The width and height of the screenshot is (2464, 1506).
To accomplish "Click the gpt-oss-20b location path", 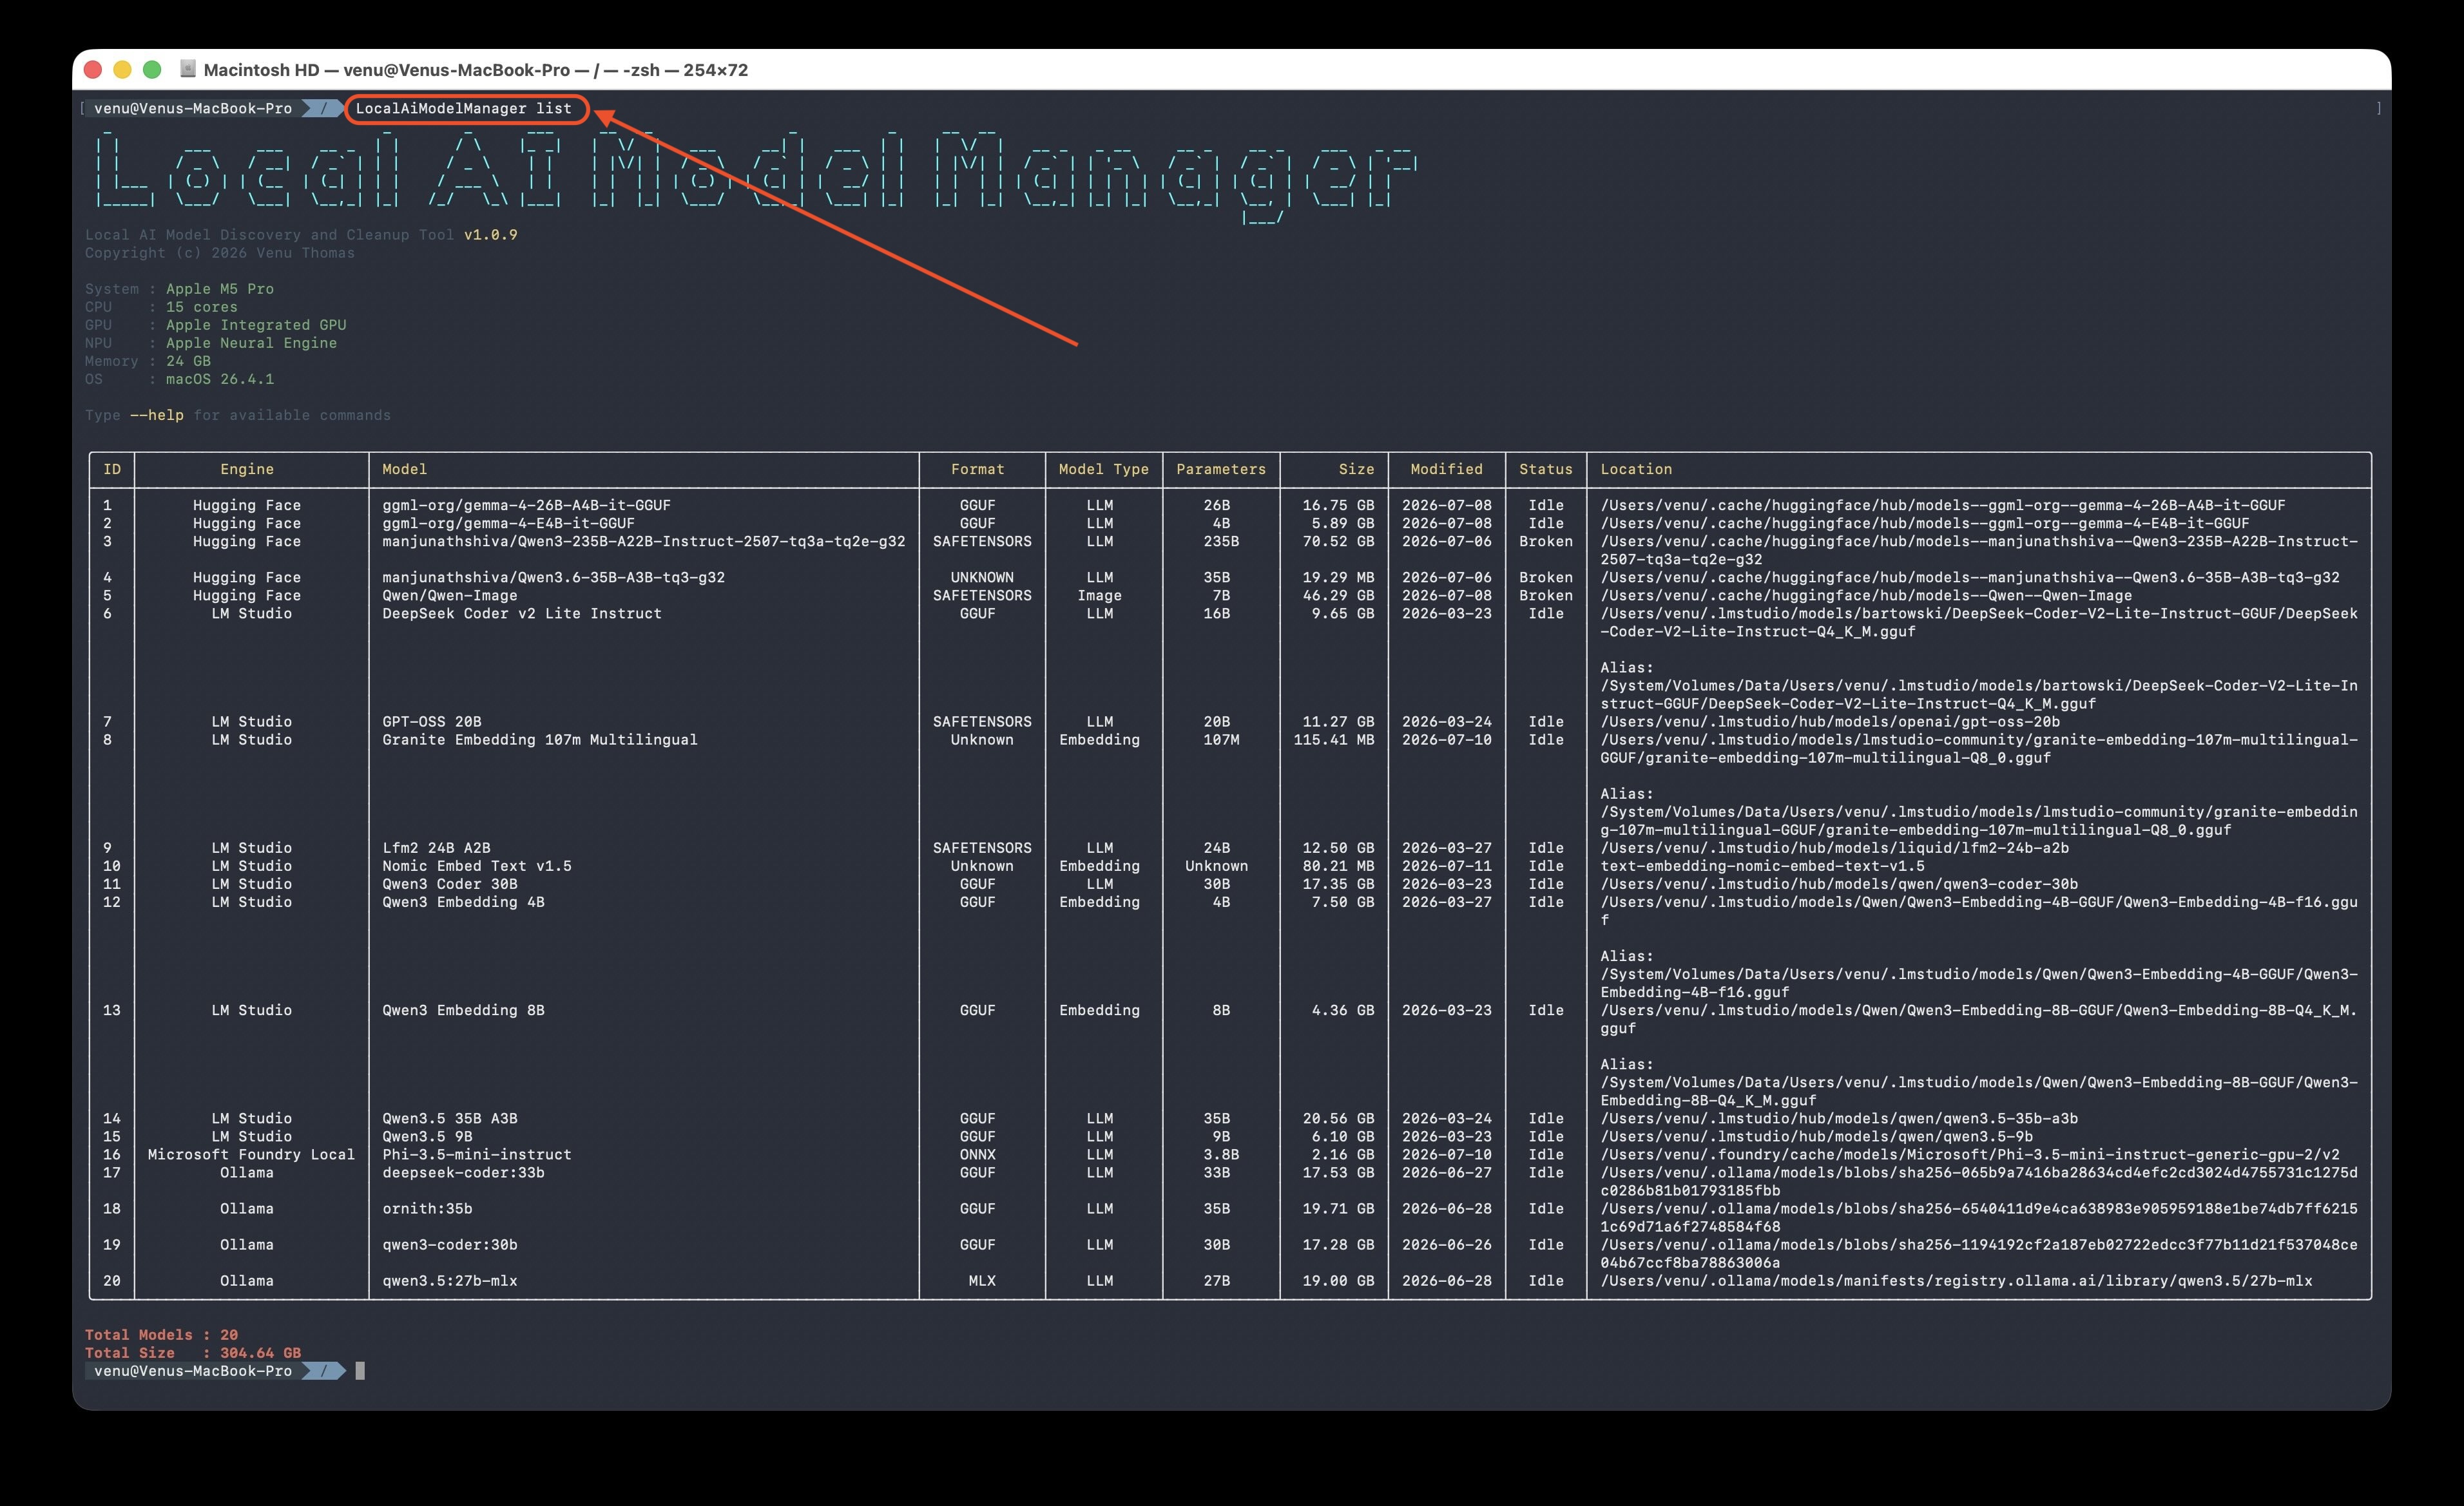I will coord(1830,721).
